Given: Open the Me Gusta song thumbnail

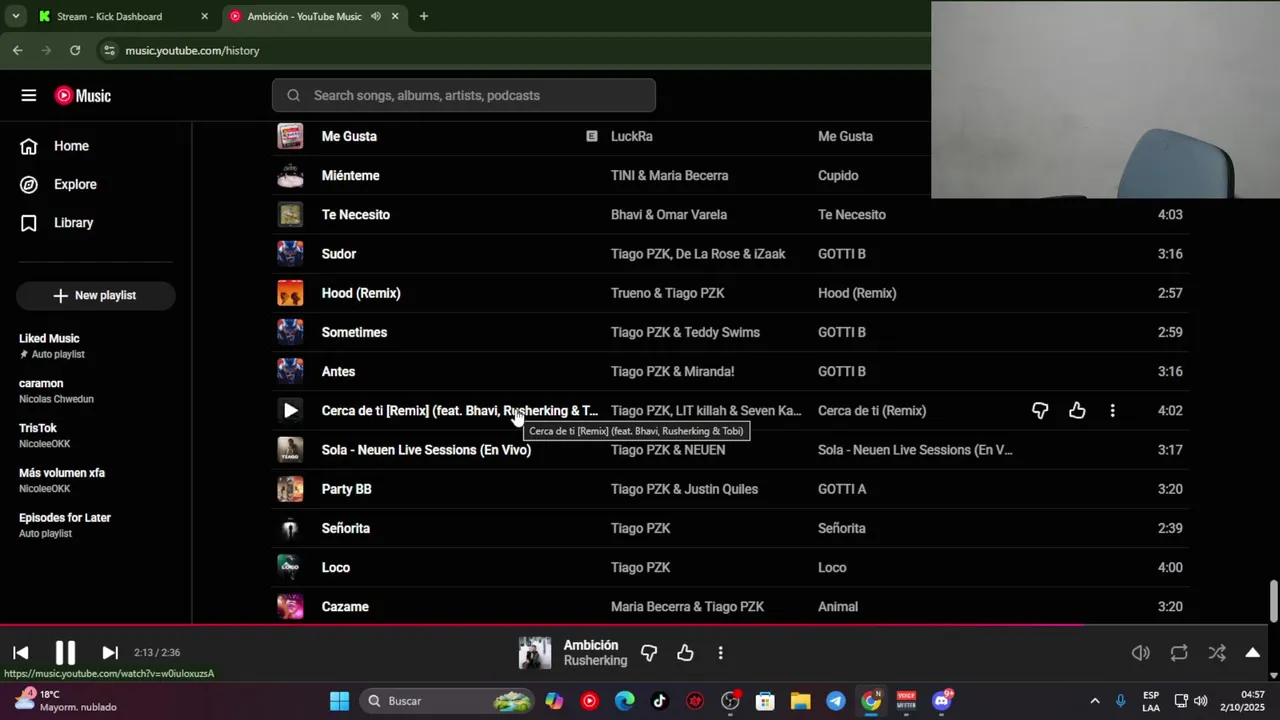Looking at the screenshot, I should [290, 136].
